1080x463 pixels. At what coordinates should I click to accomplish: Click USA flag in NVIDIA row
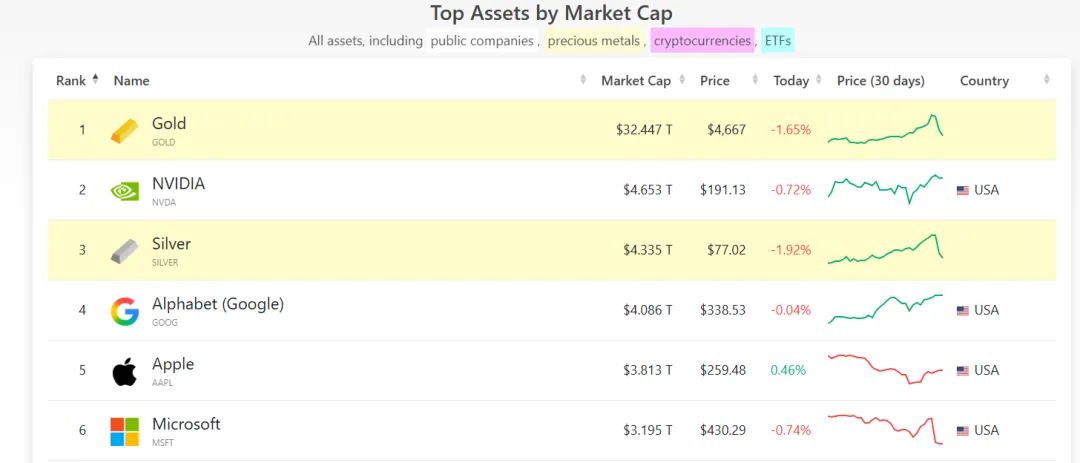click(962, 190)
